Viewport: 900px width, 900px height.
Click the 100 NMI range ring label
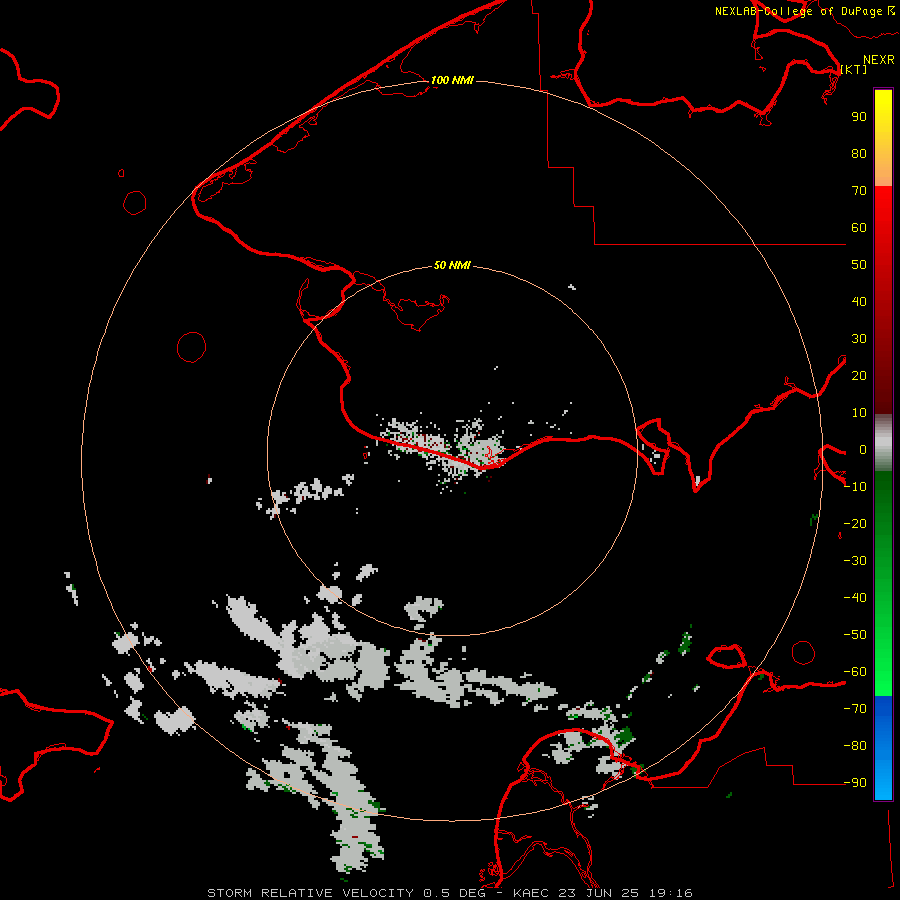point(452,80)
